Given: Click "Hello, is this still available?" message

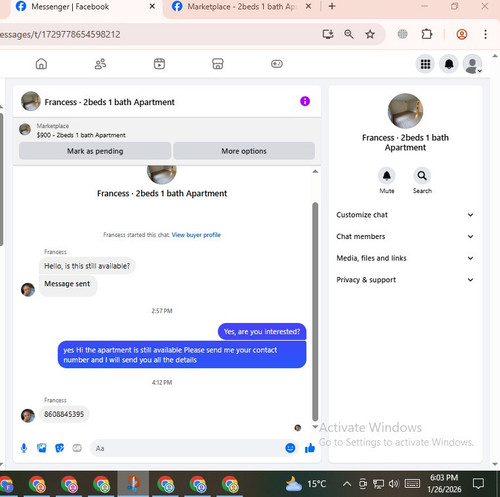Looking at the screenshot, I should [x=87, y=266].
